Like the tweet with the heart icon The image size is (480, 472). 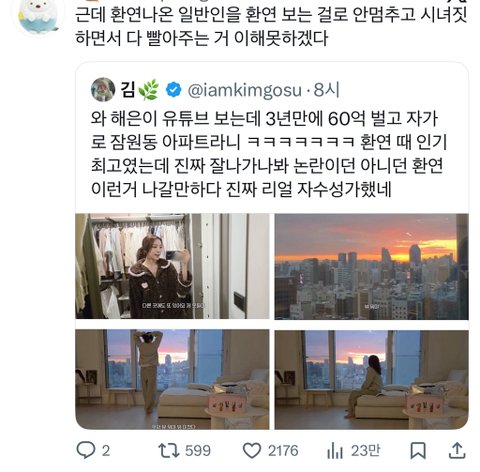tap(252, 451)
